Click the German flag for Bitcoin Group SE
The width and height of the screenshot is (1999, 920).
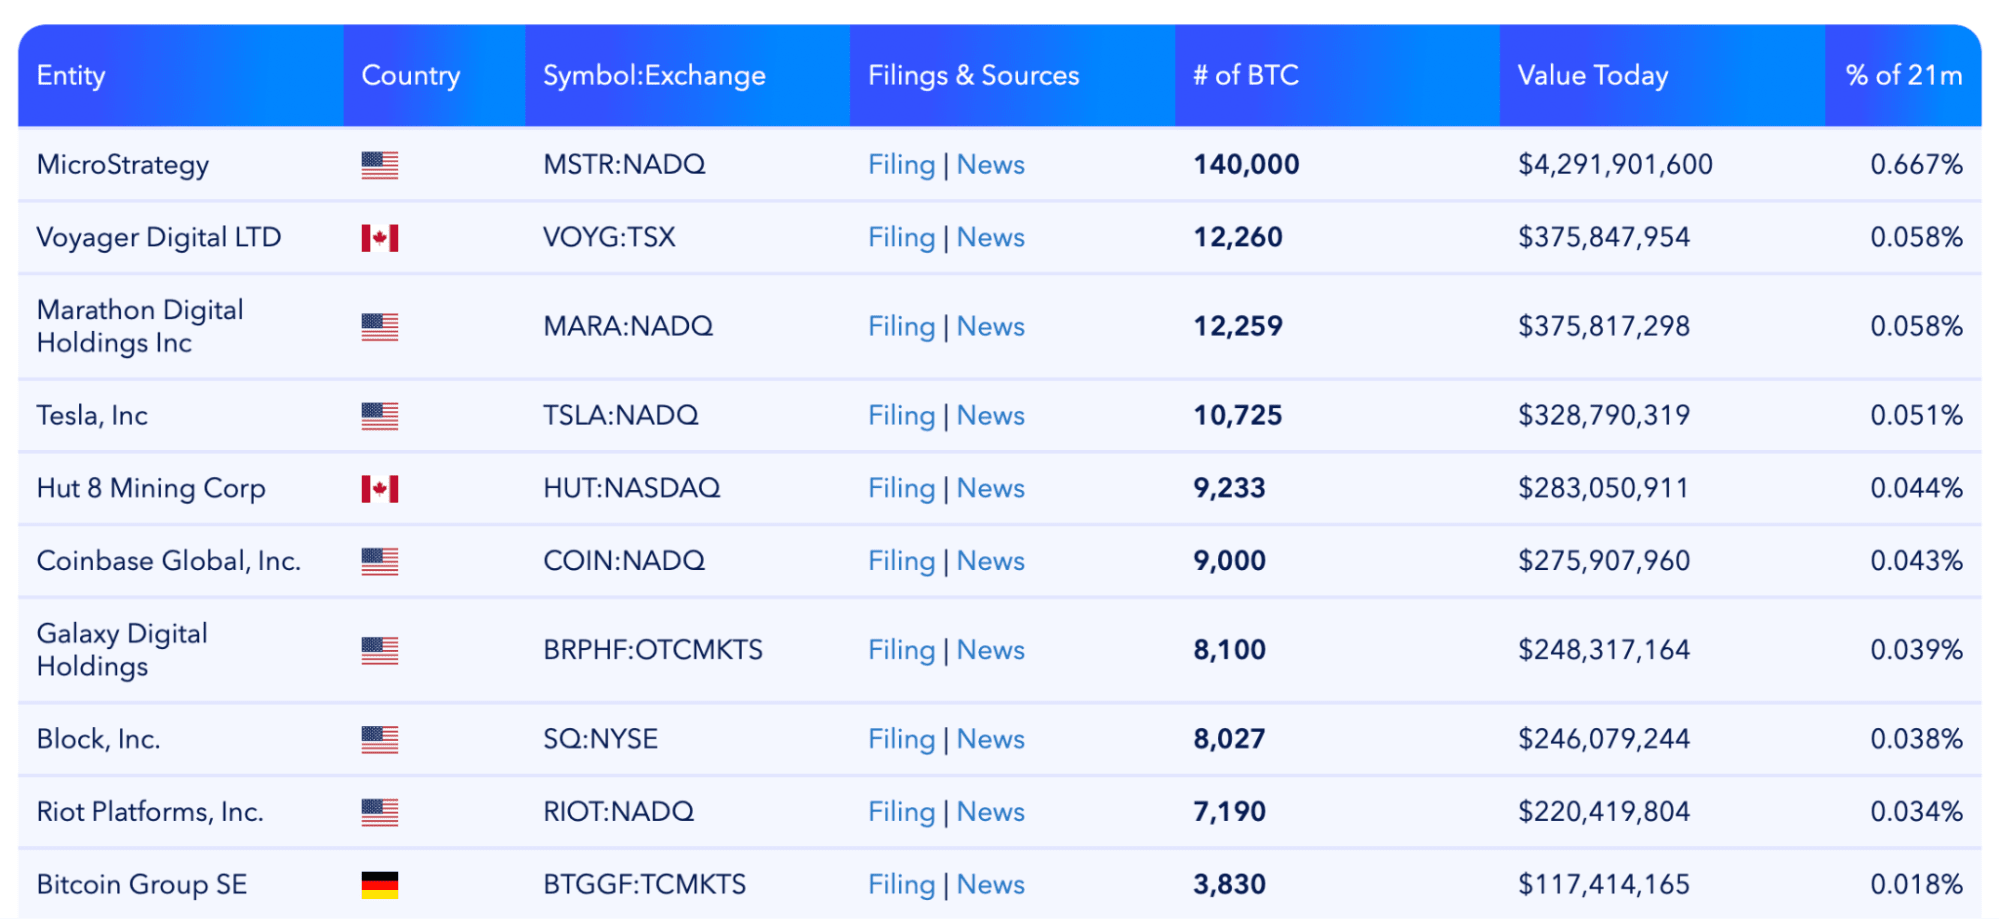click(380, 885)
